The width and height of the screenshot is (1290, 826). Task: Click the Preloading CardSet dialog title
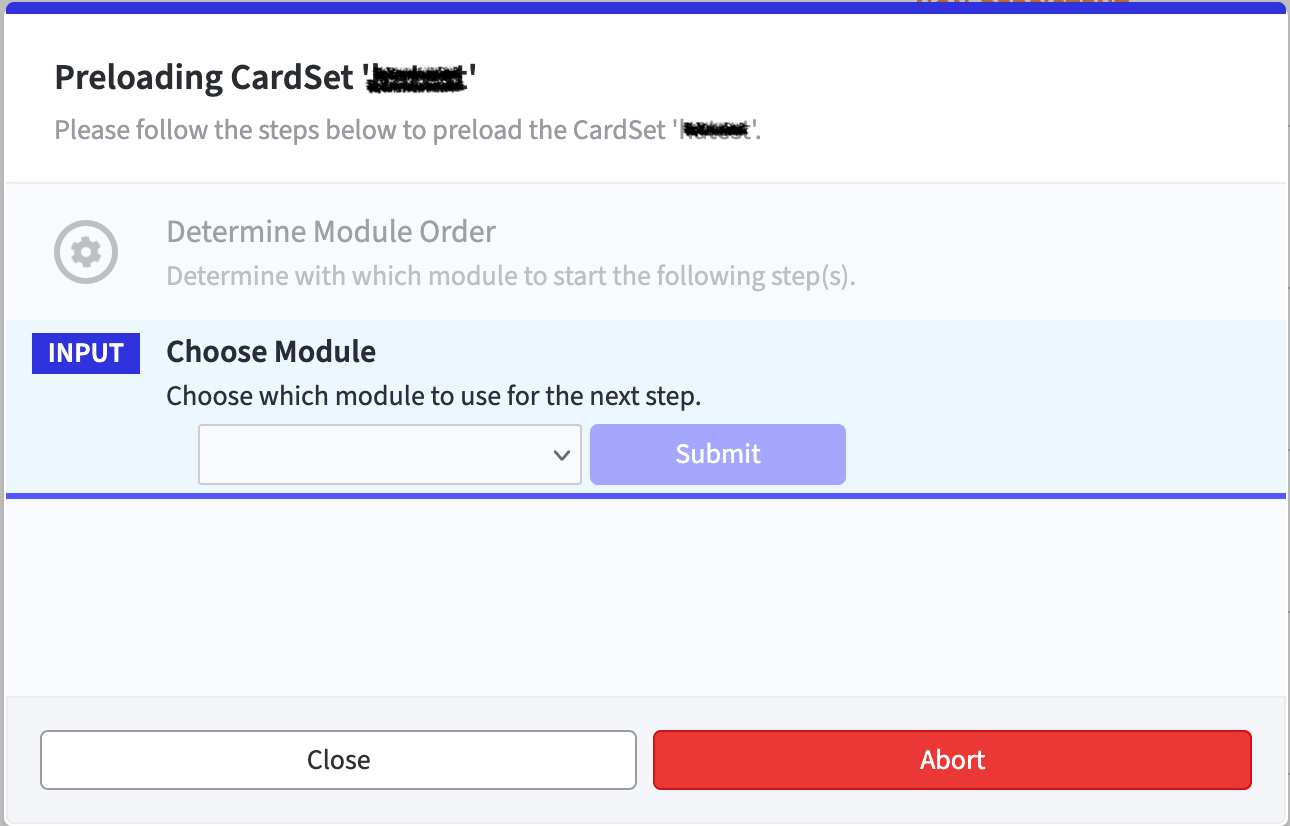pos(265,76)
